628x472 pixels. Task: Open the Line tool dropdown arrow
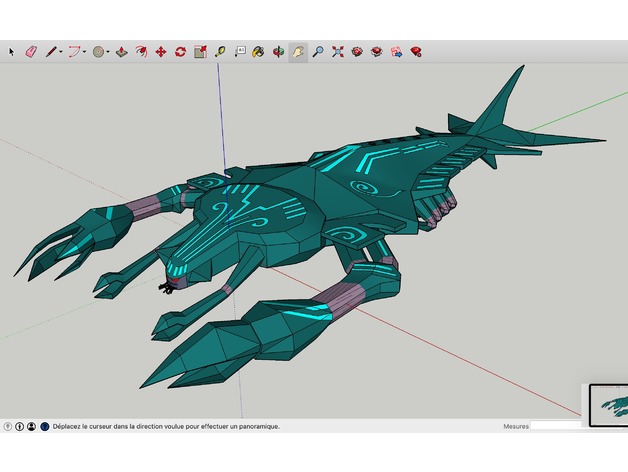61,52
